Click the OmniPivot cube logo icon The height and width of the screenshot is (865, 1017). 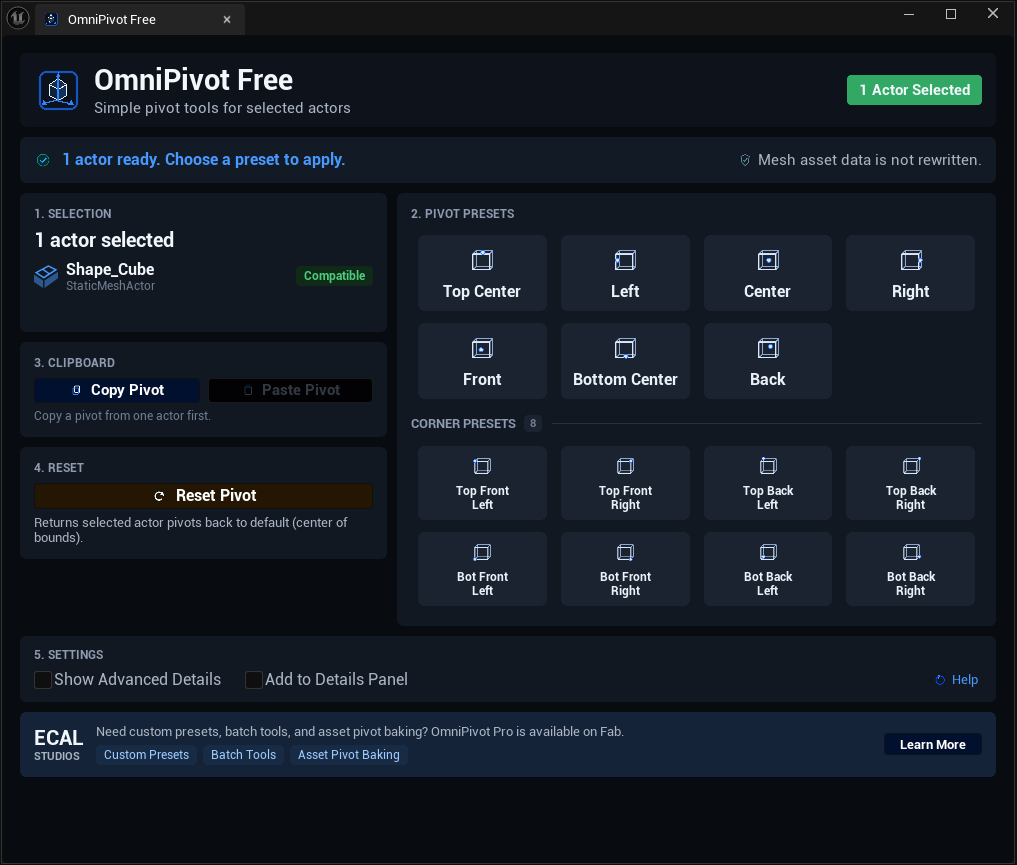pyautogui.click(x=58, y=90)
